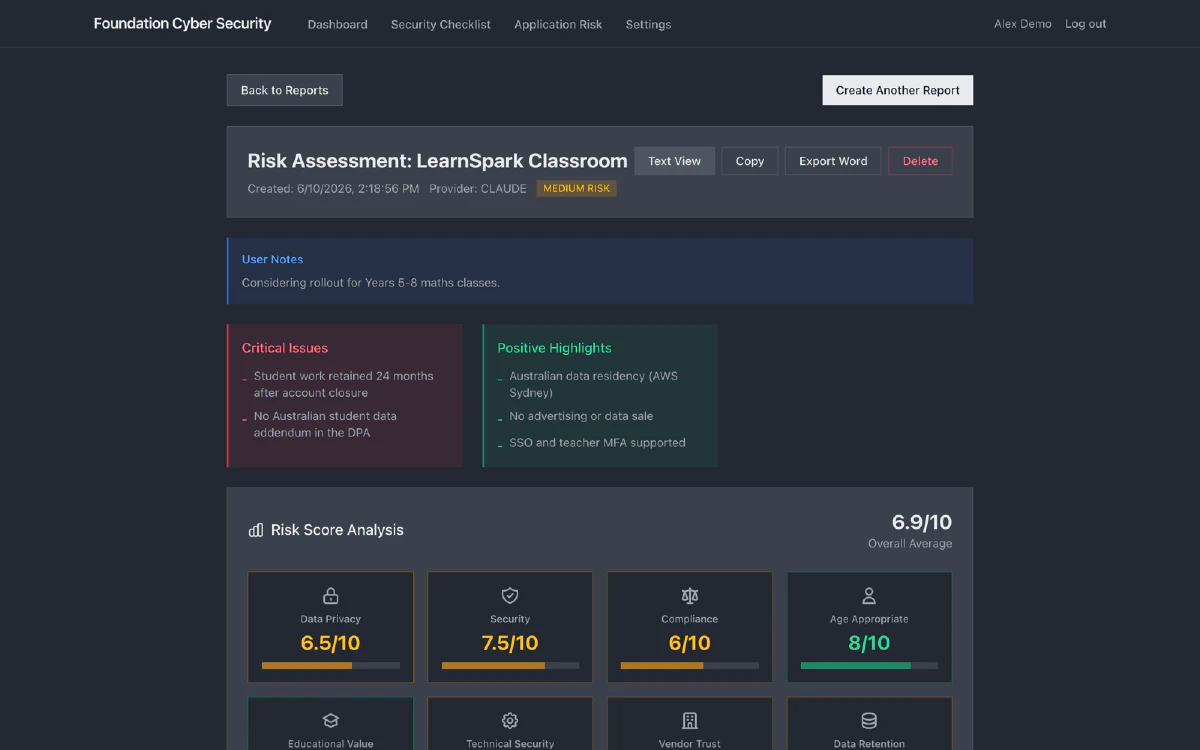This screenshot has height=750, width=1200.
Task: Copy the risk assessment report
Action: click(x=750, y=161)
